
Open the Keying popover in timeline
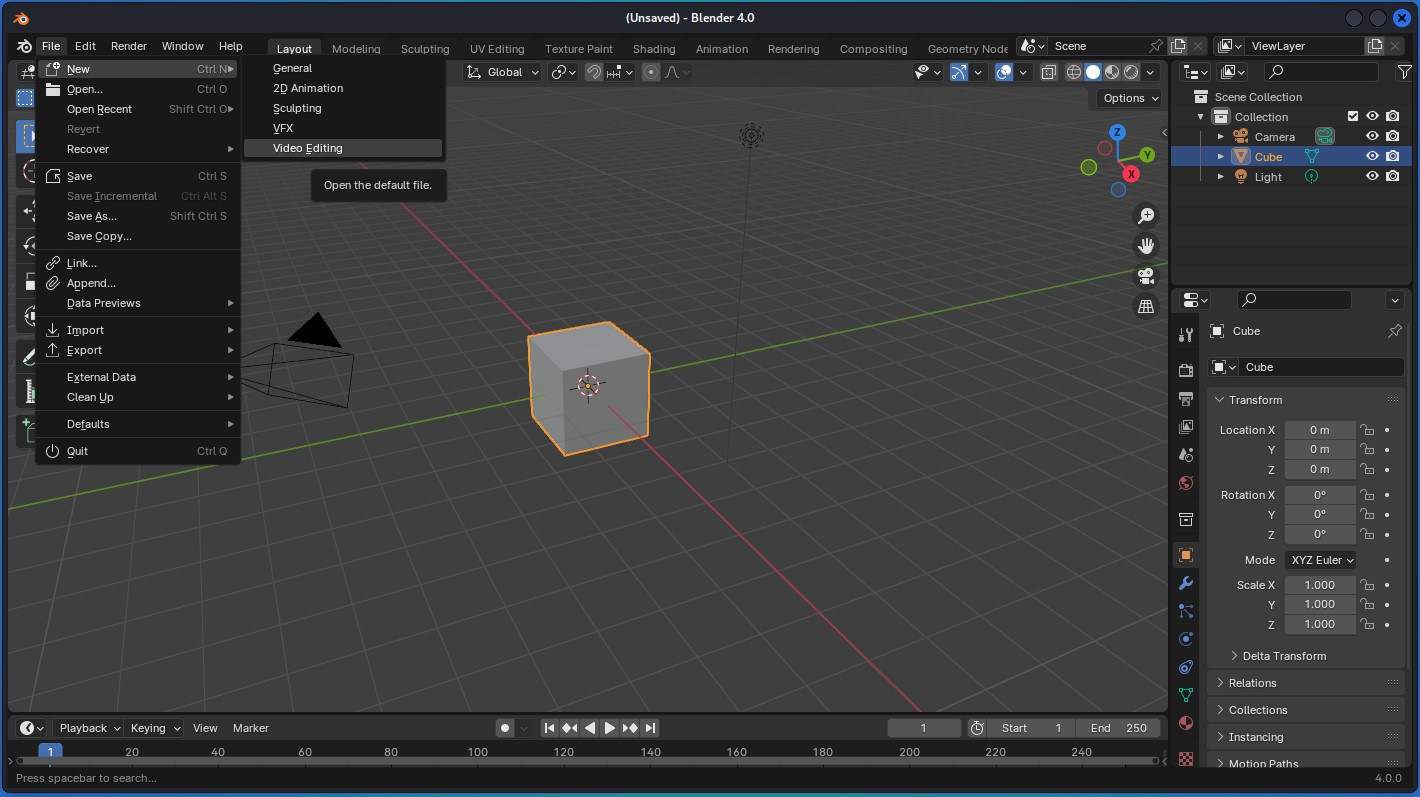coord(155,728)
